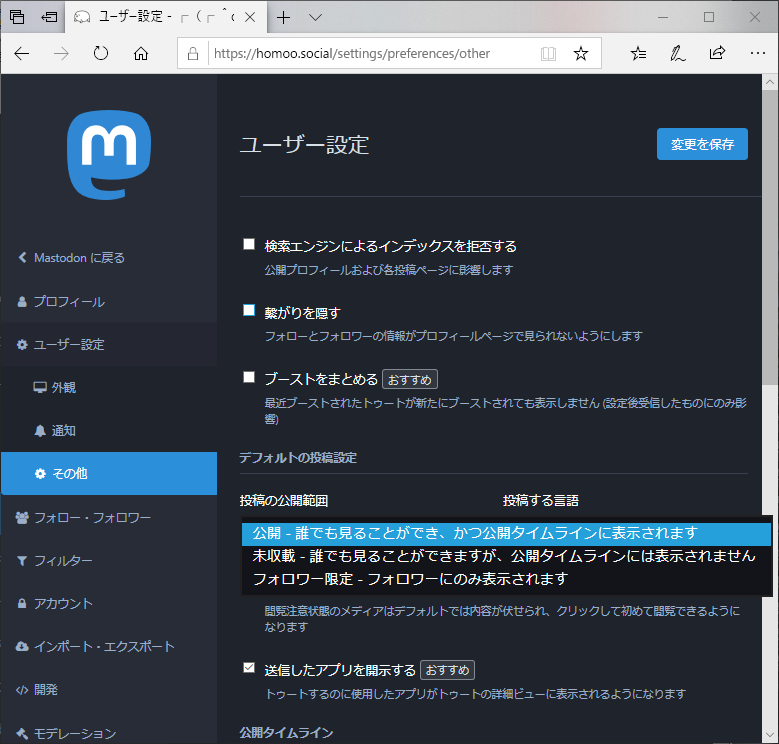
Task: Open the favorites hub icon
Action: (640, 53)
